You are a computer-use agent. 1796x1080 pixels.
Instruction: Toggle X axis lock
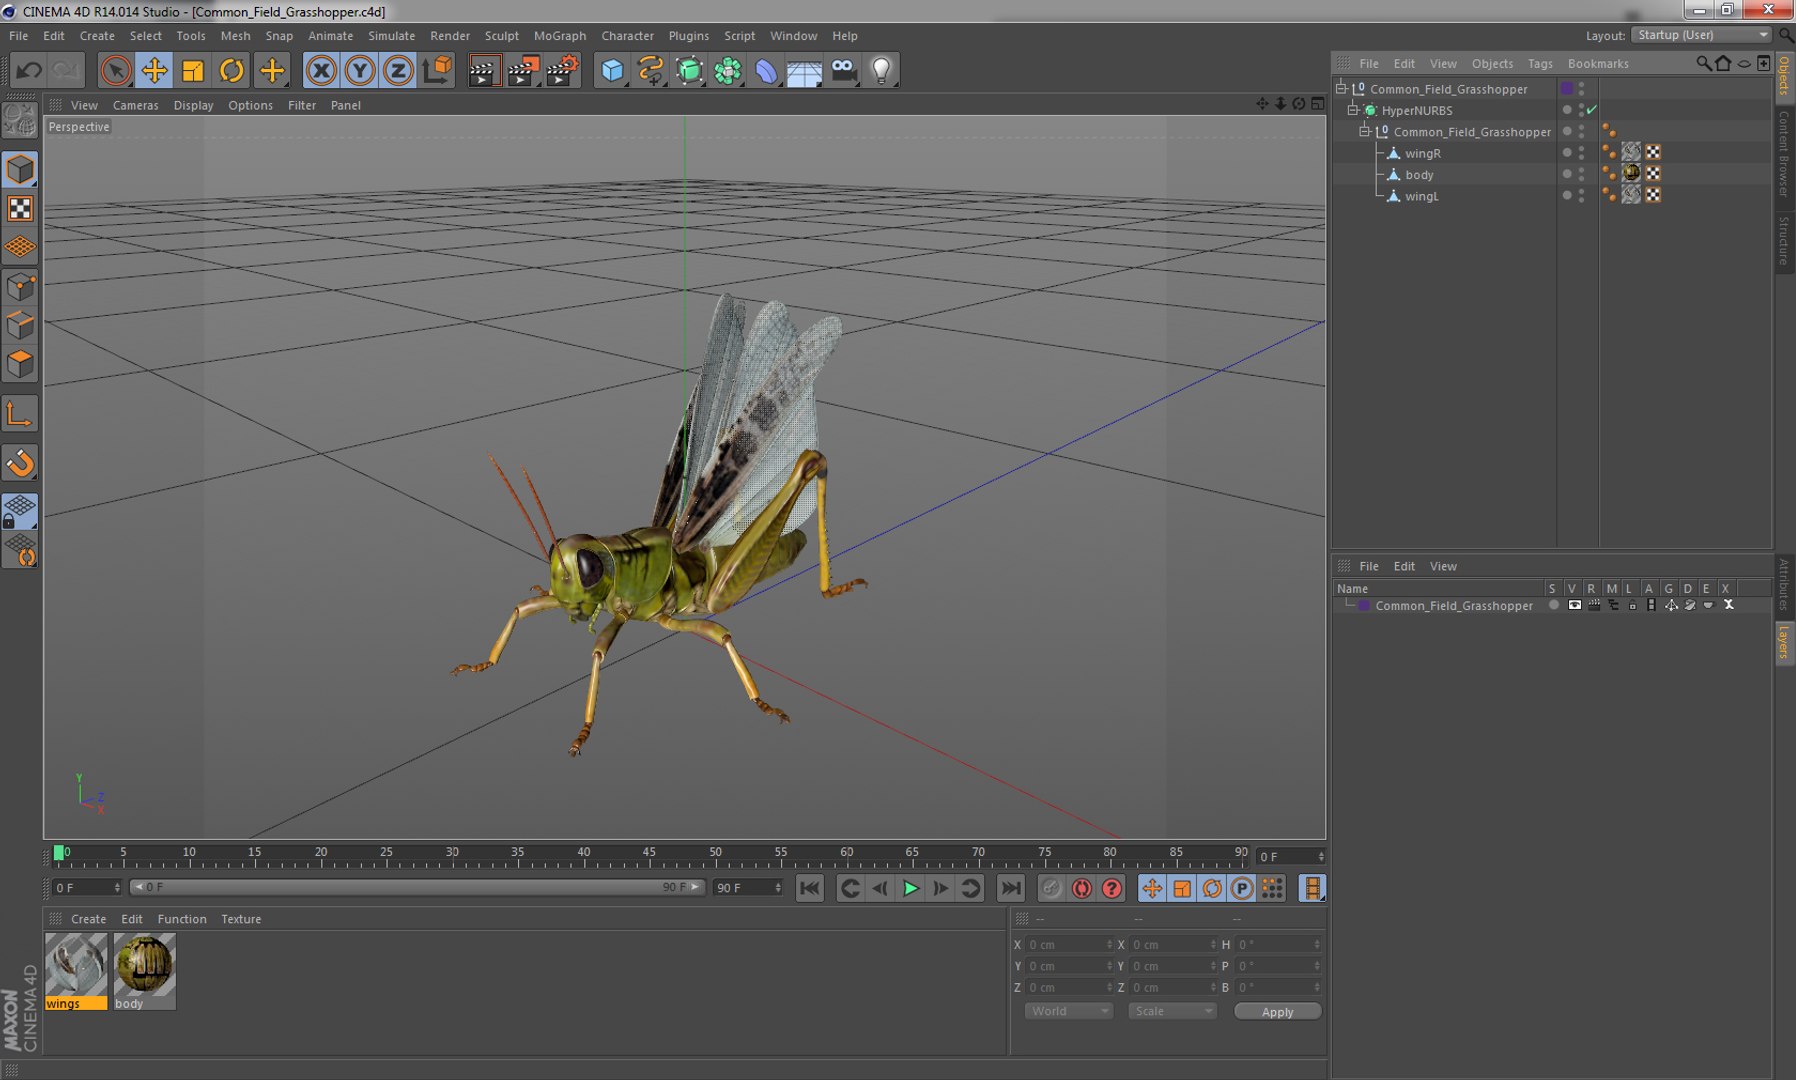pyautogui.click(x=321, y=70)
